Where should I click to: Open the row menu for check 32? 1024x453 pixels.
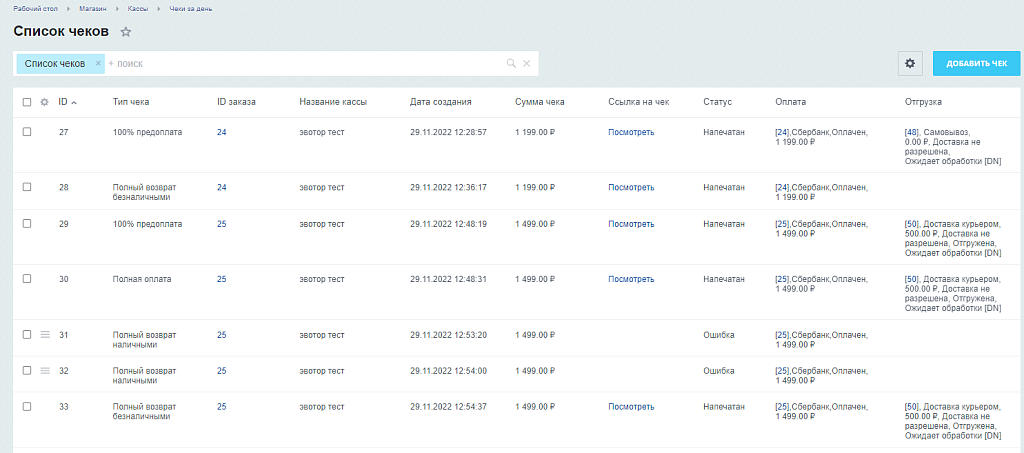[x=44, y=370]
